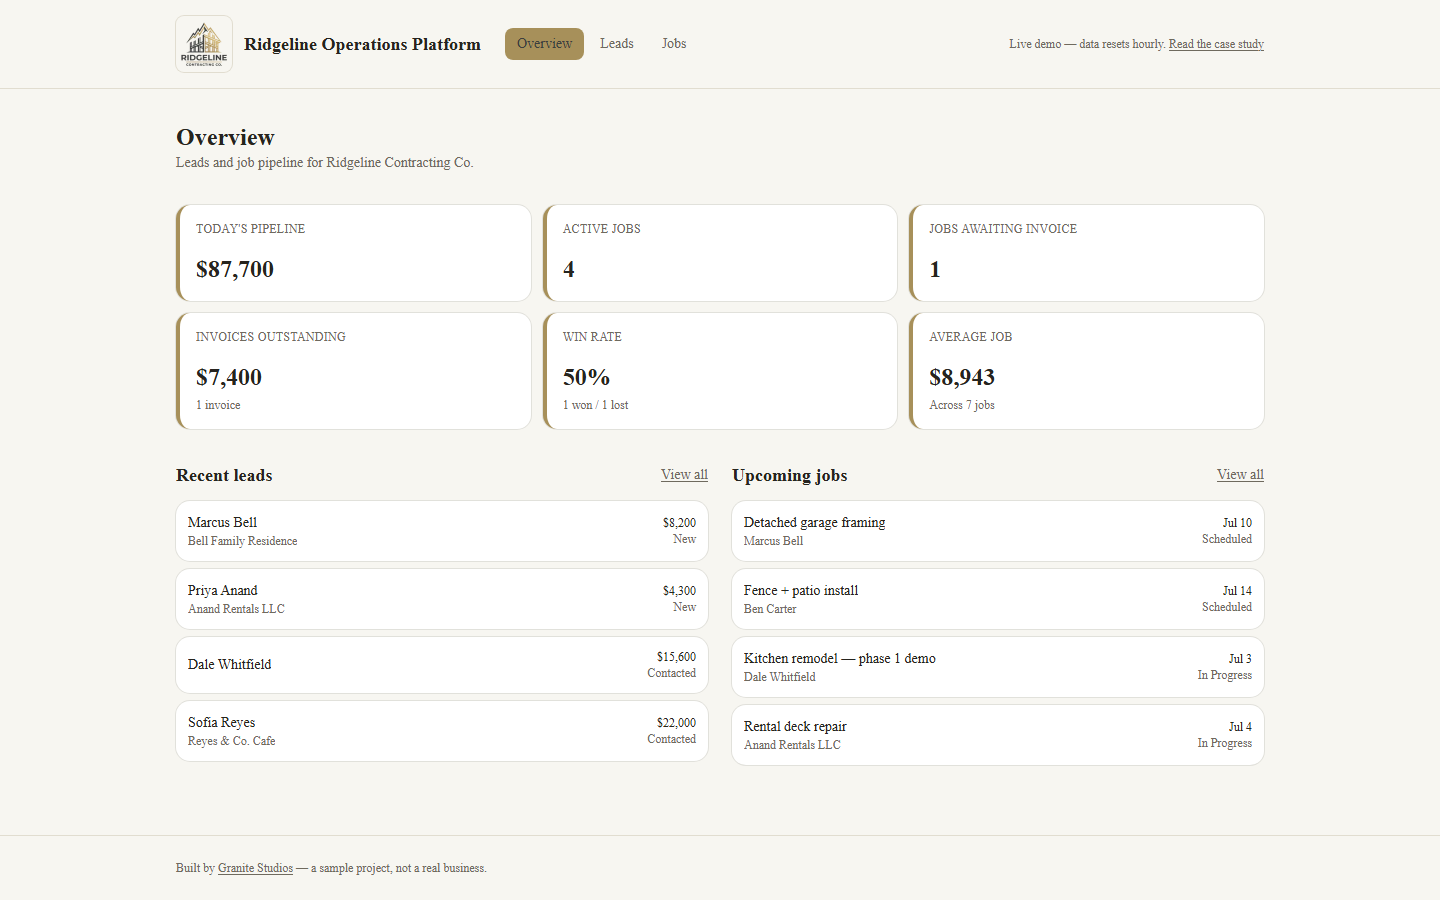Visit the Granite Studios link in footer
The image size is (1440, 900).
pos(255,868)
